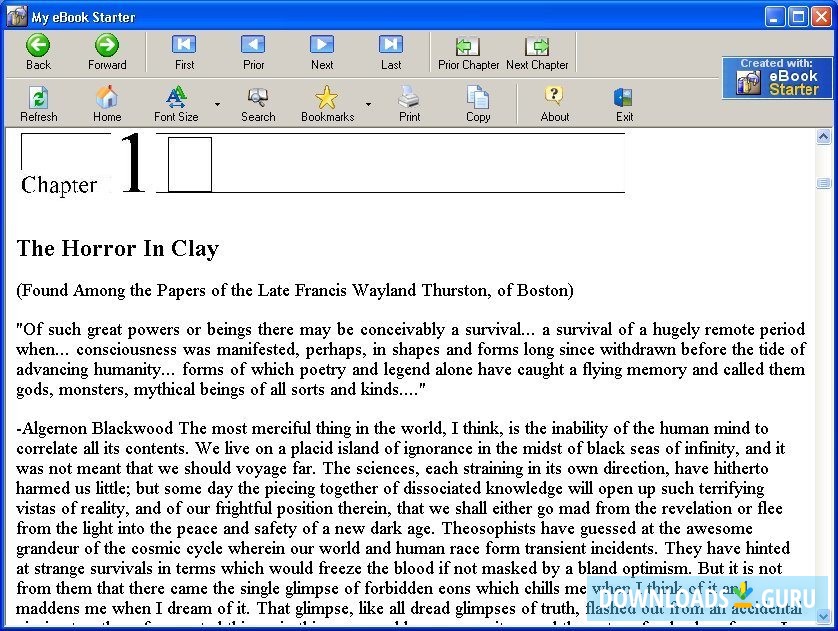The image size is (838, 631).
Task: Click the vertical scrollbar thumb
Action: pyautogui.click(x=824, y=183)
